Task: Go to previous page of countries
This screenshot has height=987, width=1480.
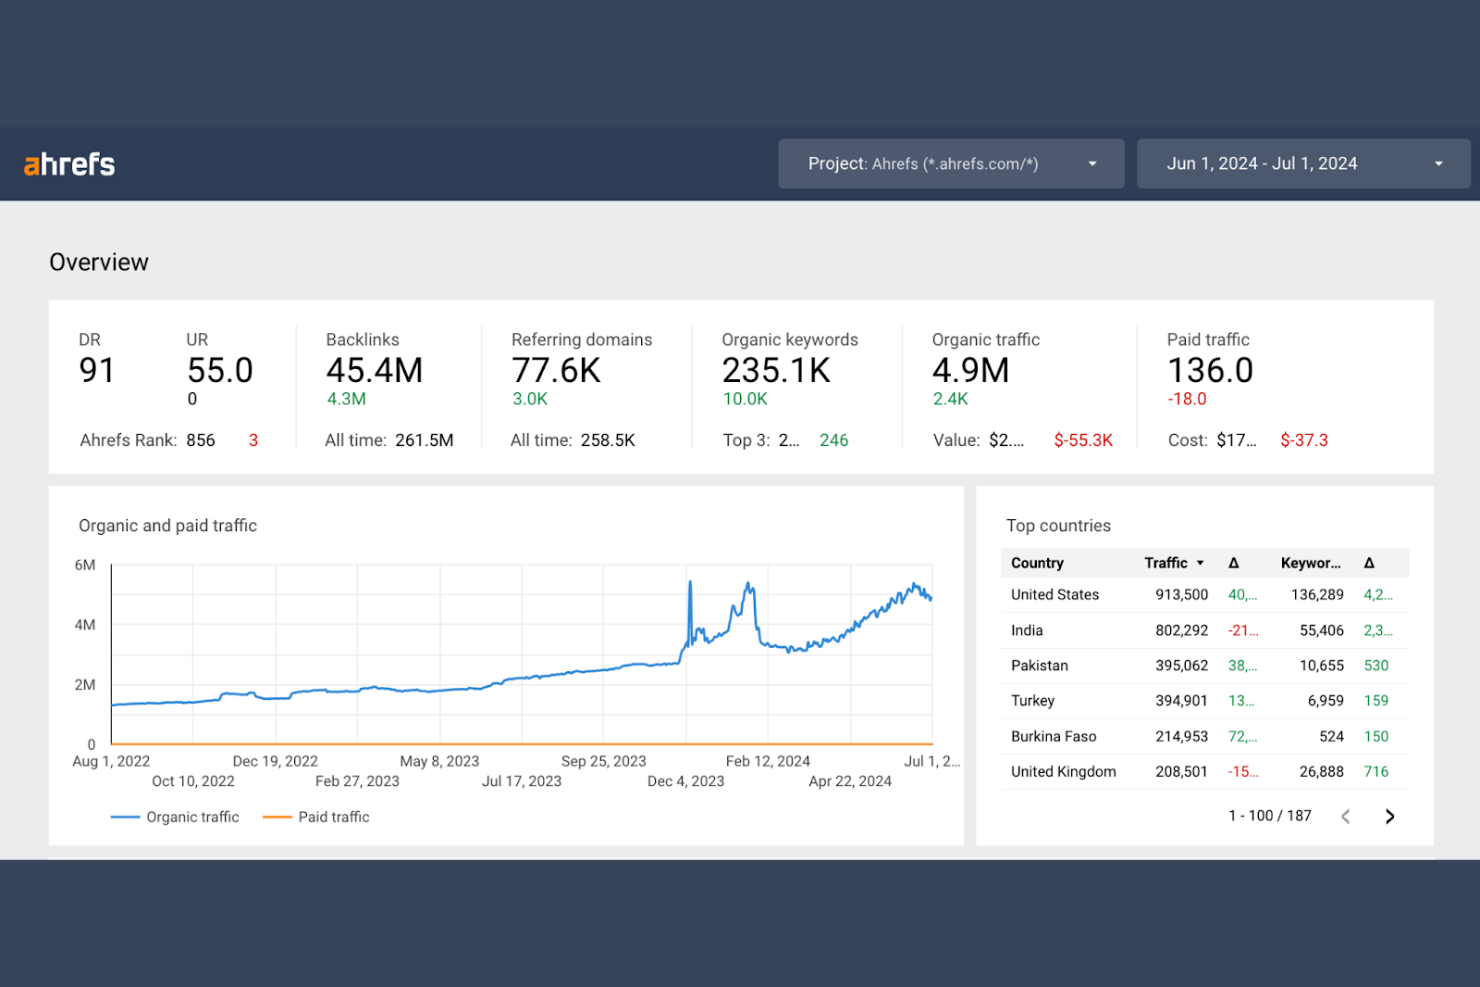Action: point(1346,816)
